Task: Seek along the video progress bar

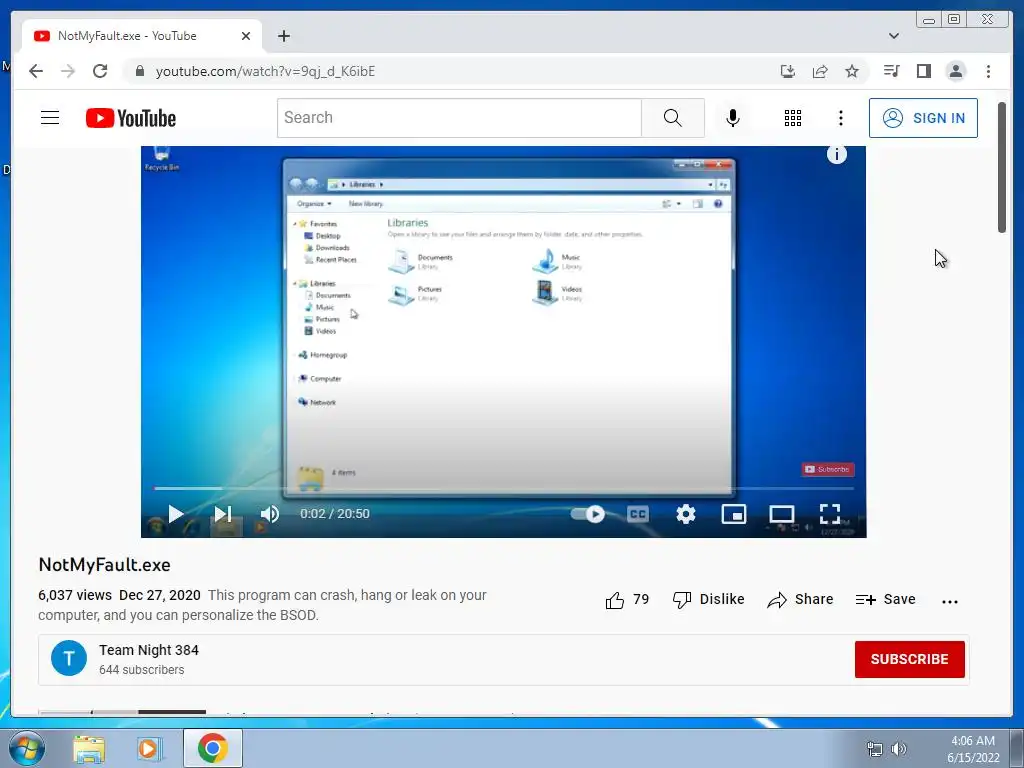Action: coord(504,488)
